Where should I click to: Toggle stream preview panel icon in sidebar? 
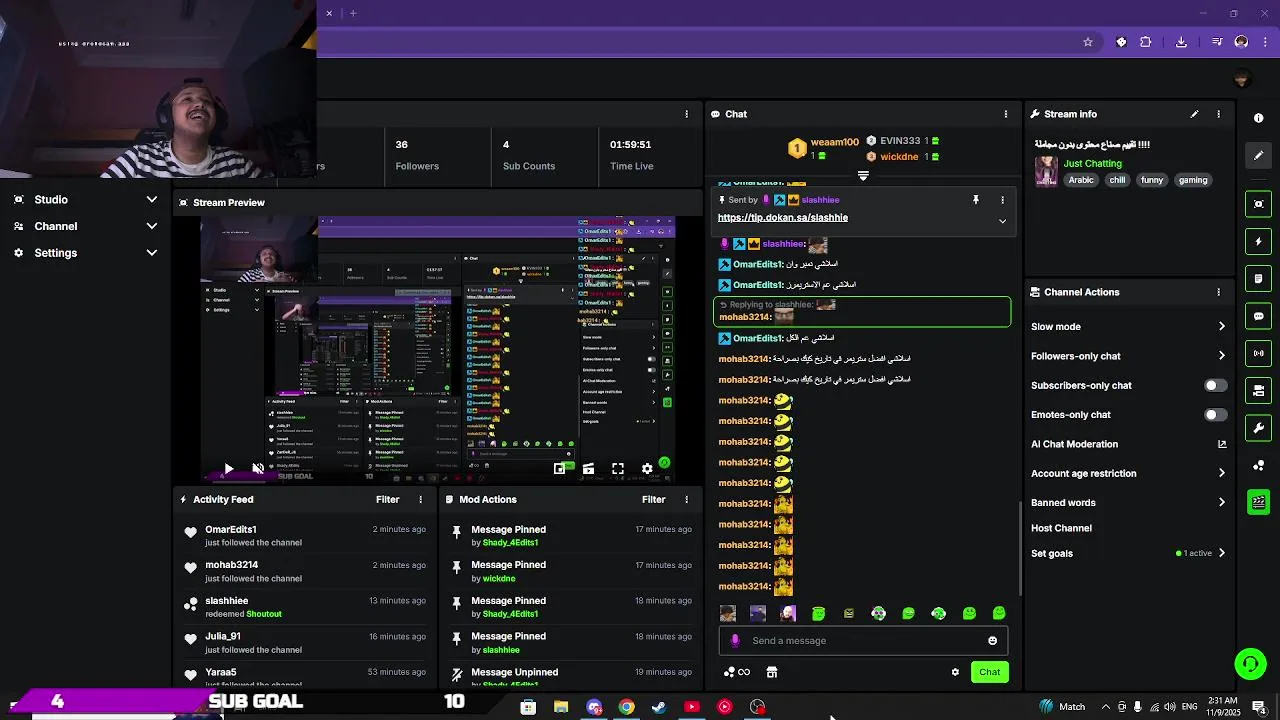(1258, 204)
